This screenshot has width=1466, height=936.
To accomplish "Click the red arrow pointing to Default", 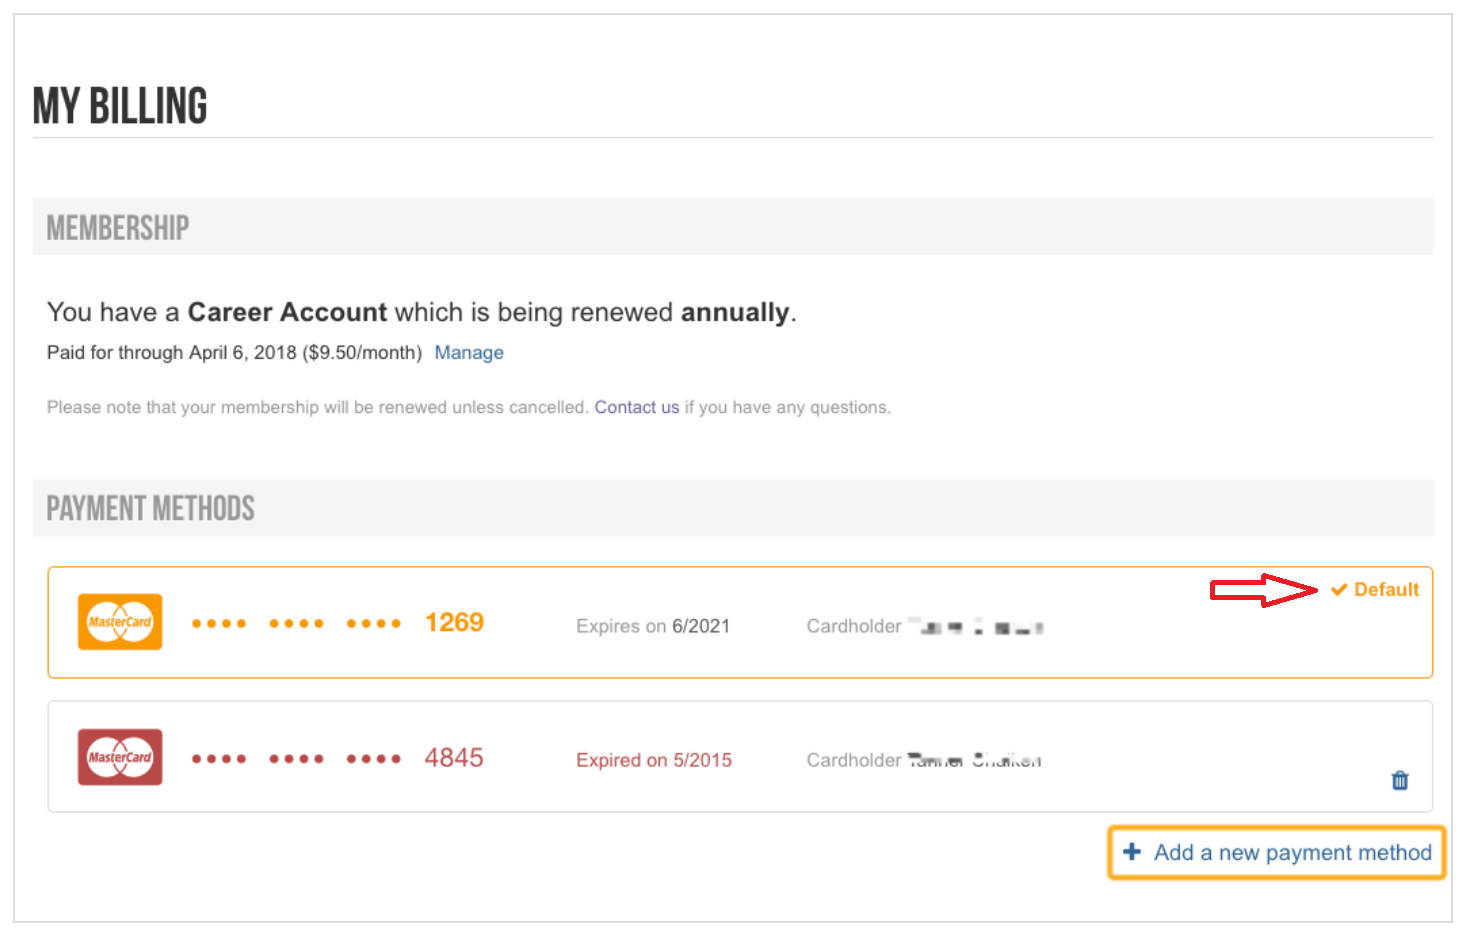I will pyautogui.click(x=1264, y=590).
